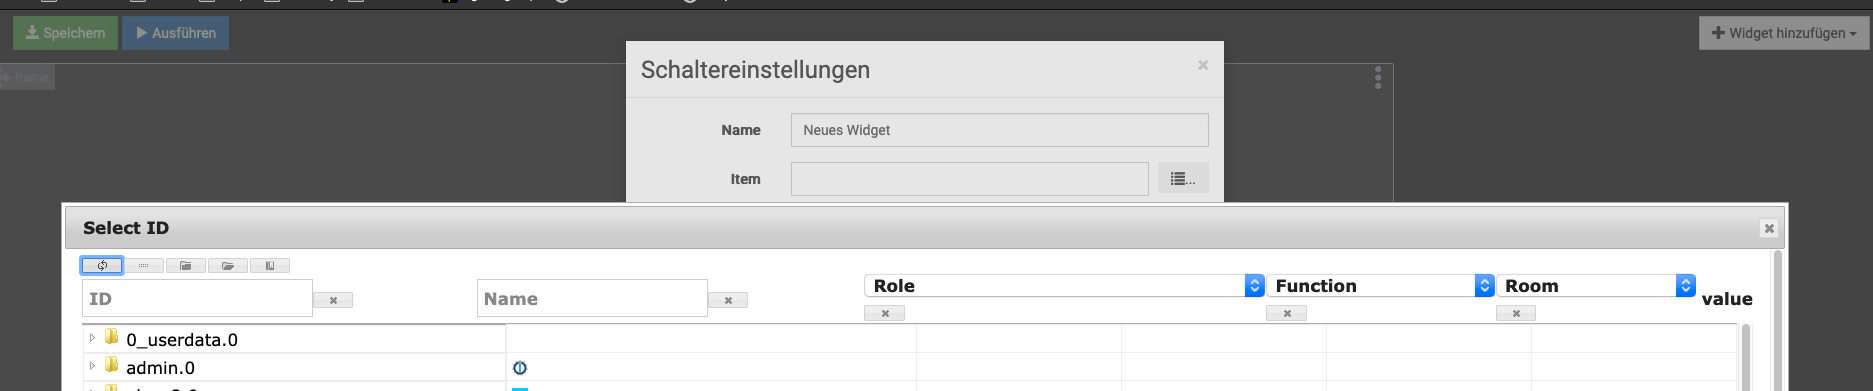This screenshot has height=391, width=1873.
Task: Expand the admin.0 tree node
Action: click(x=92, y=366)
